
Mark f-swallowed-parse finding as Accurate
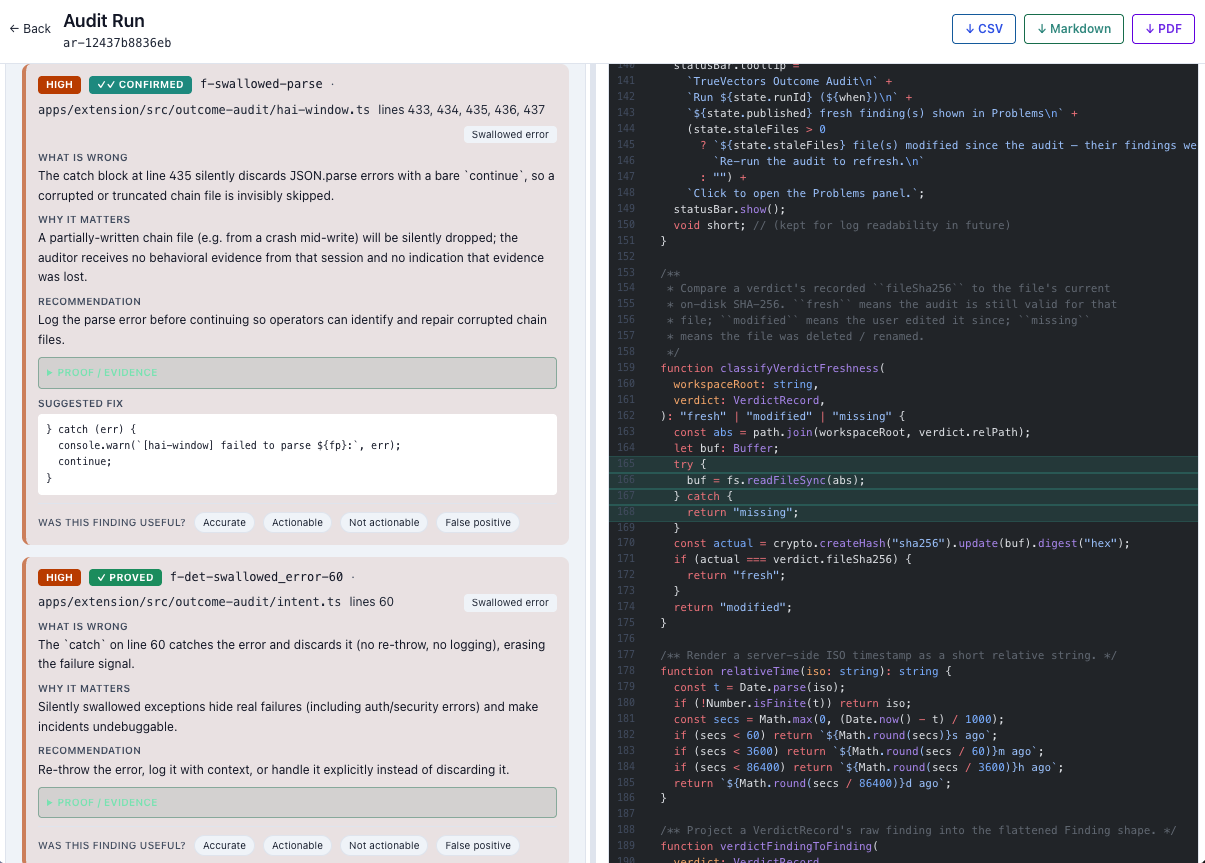coord(224,523)
